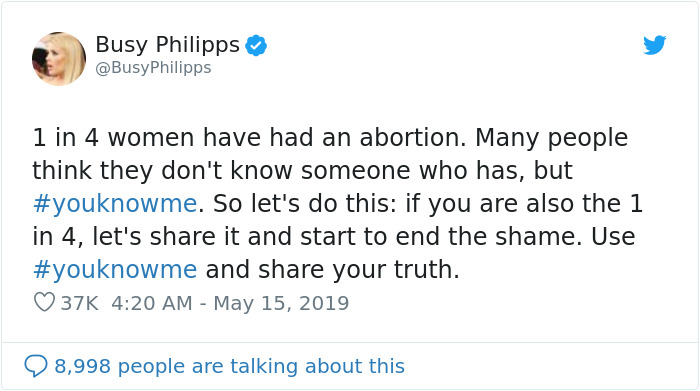Click the May 15, 2019 date
700x391 pixels.
pos(281,303)
